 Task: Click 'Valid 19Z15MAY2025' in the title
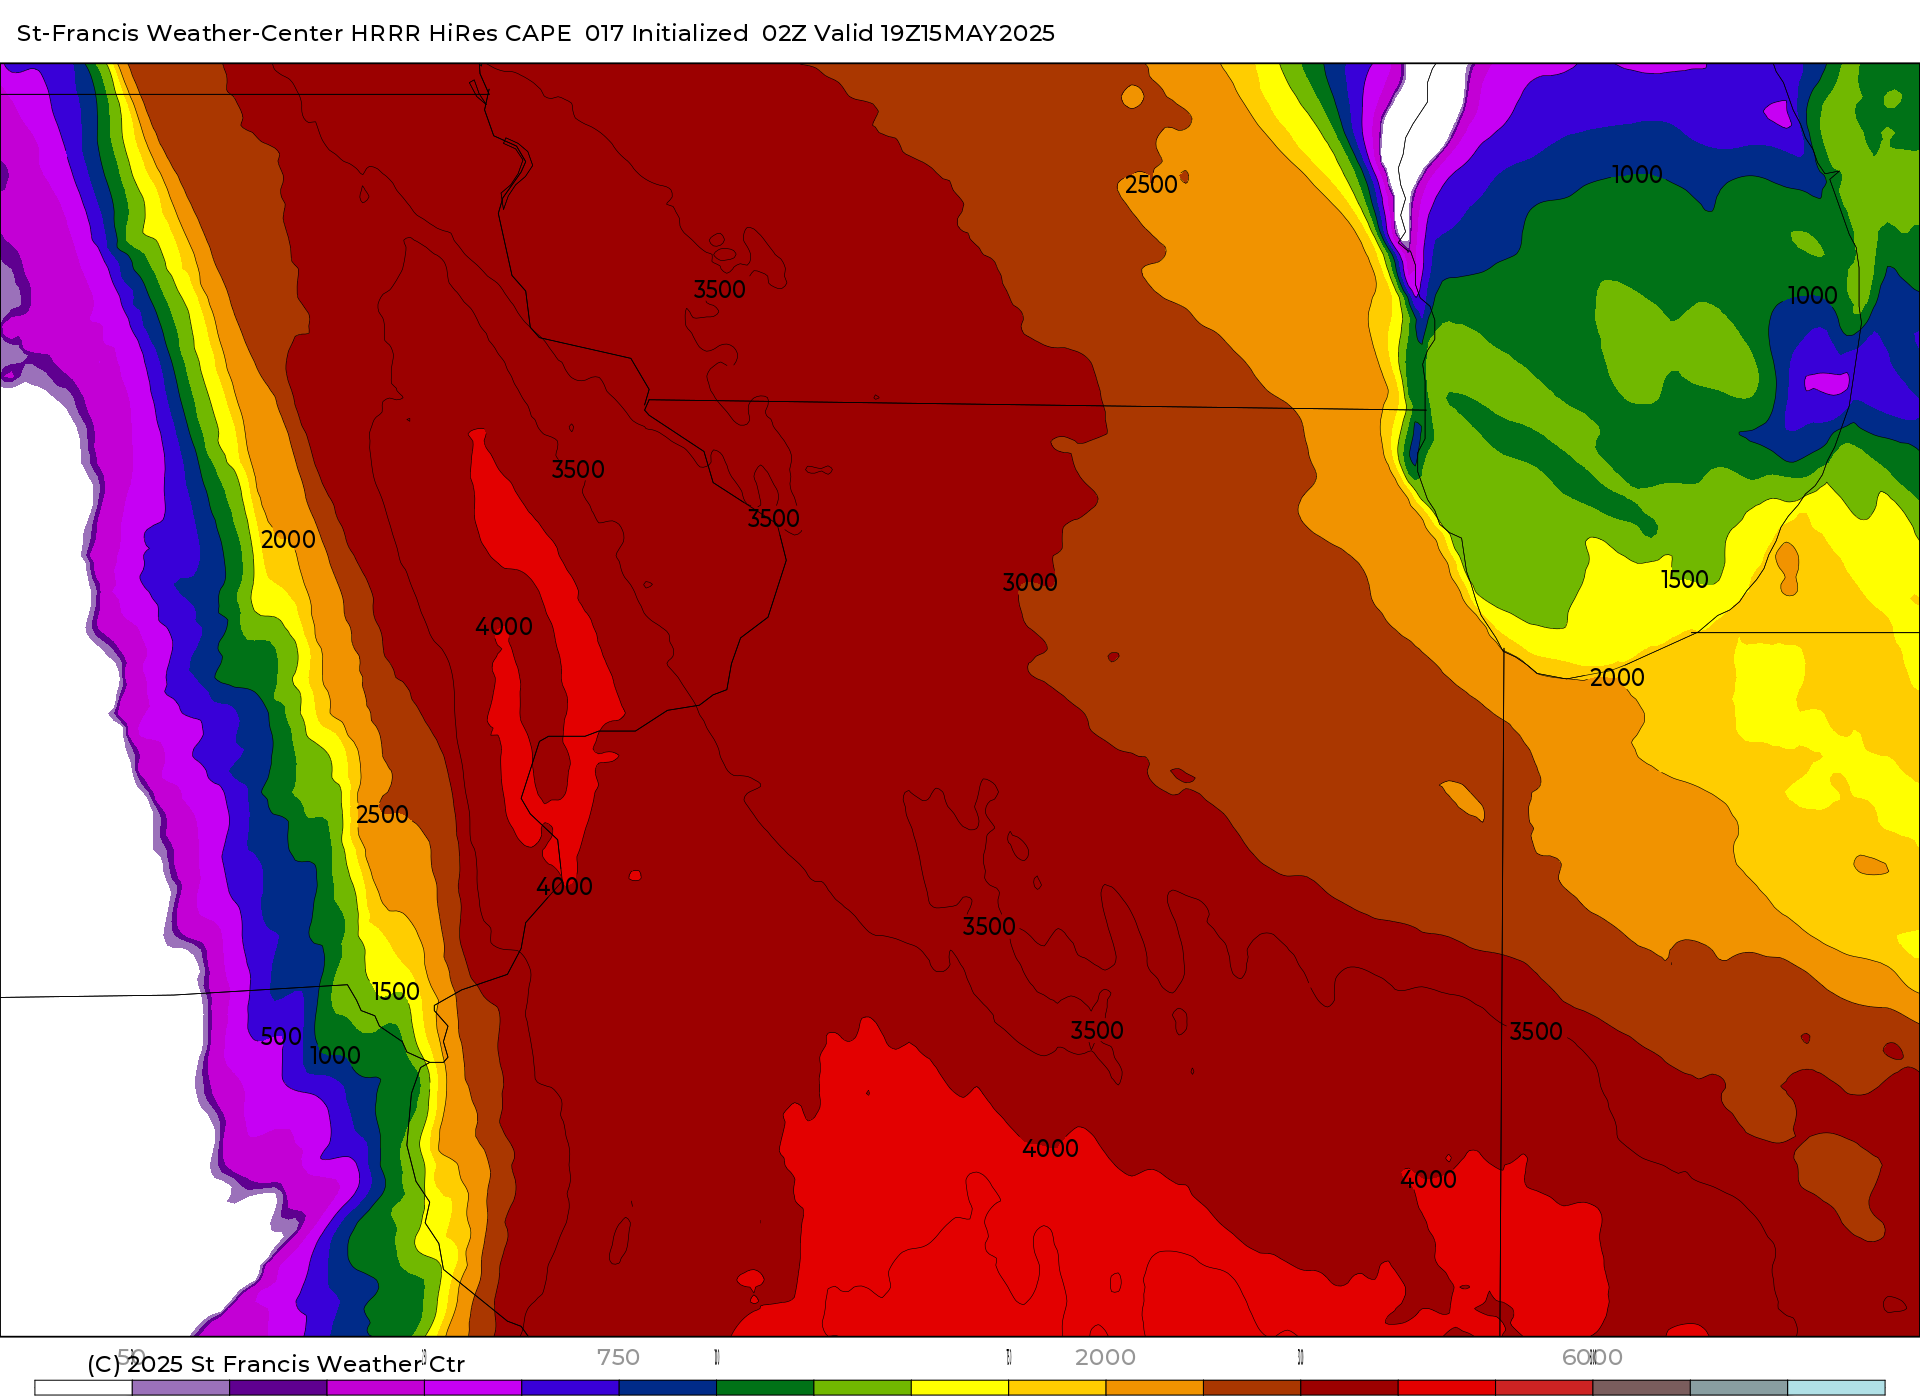click(x=935, y=33)
